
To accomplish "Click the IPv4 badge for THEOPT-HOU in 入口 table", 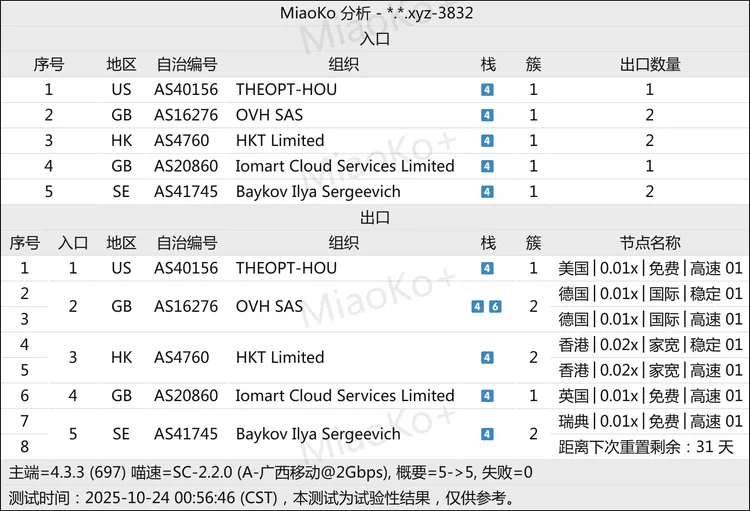I will pos(487,90).
